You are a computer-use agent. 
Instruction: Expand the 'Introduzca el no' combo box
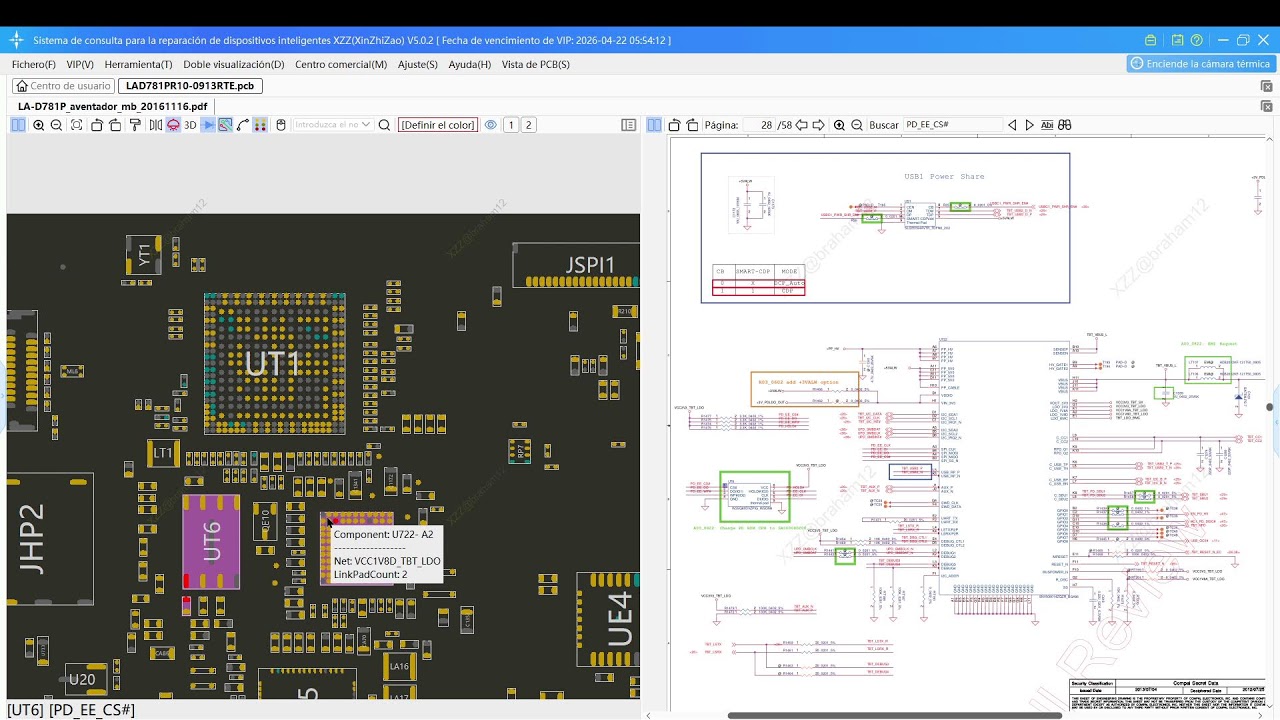point(366,125)
